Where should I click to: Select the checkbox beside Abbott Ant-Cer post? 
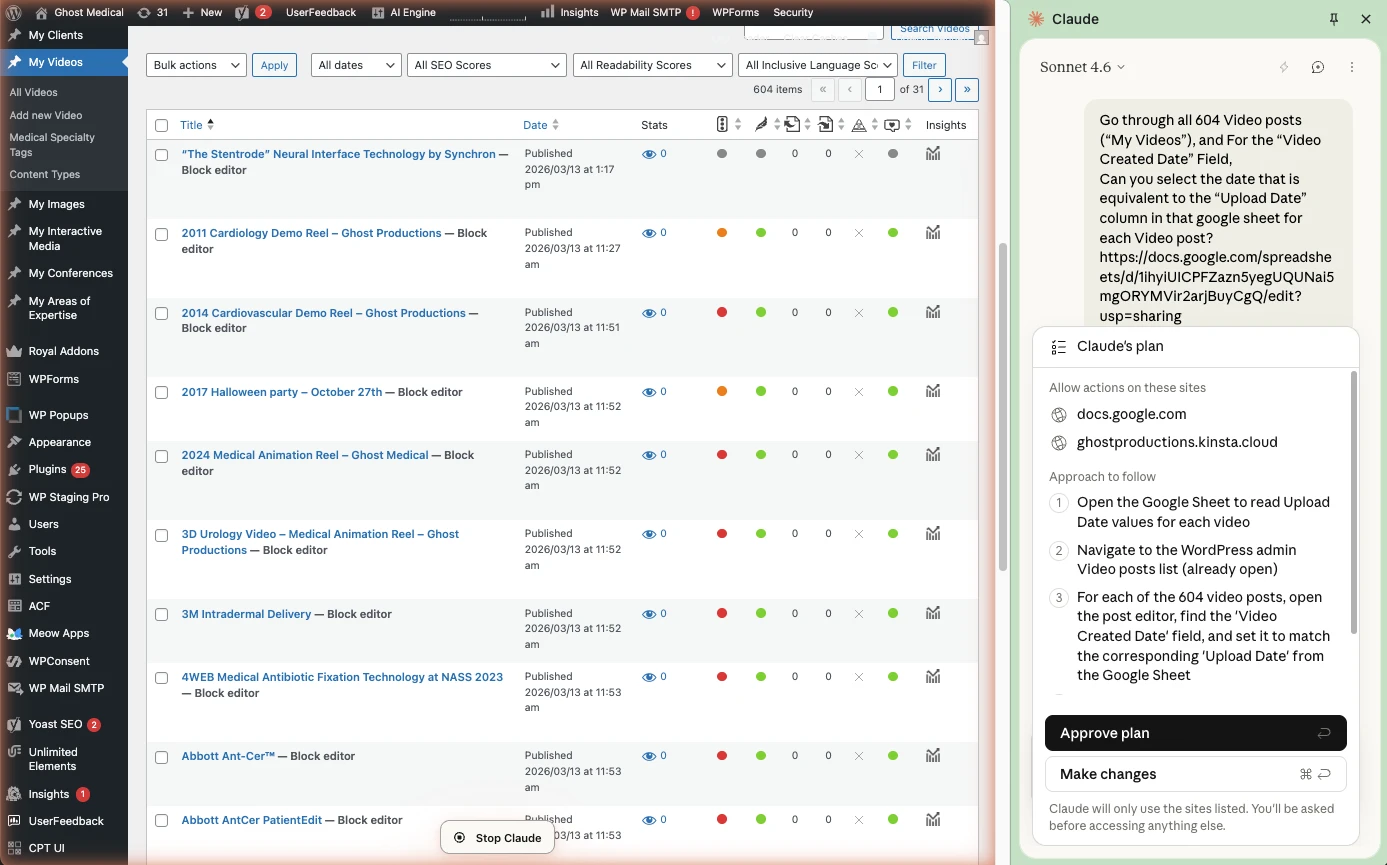tap(161, 757)
